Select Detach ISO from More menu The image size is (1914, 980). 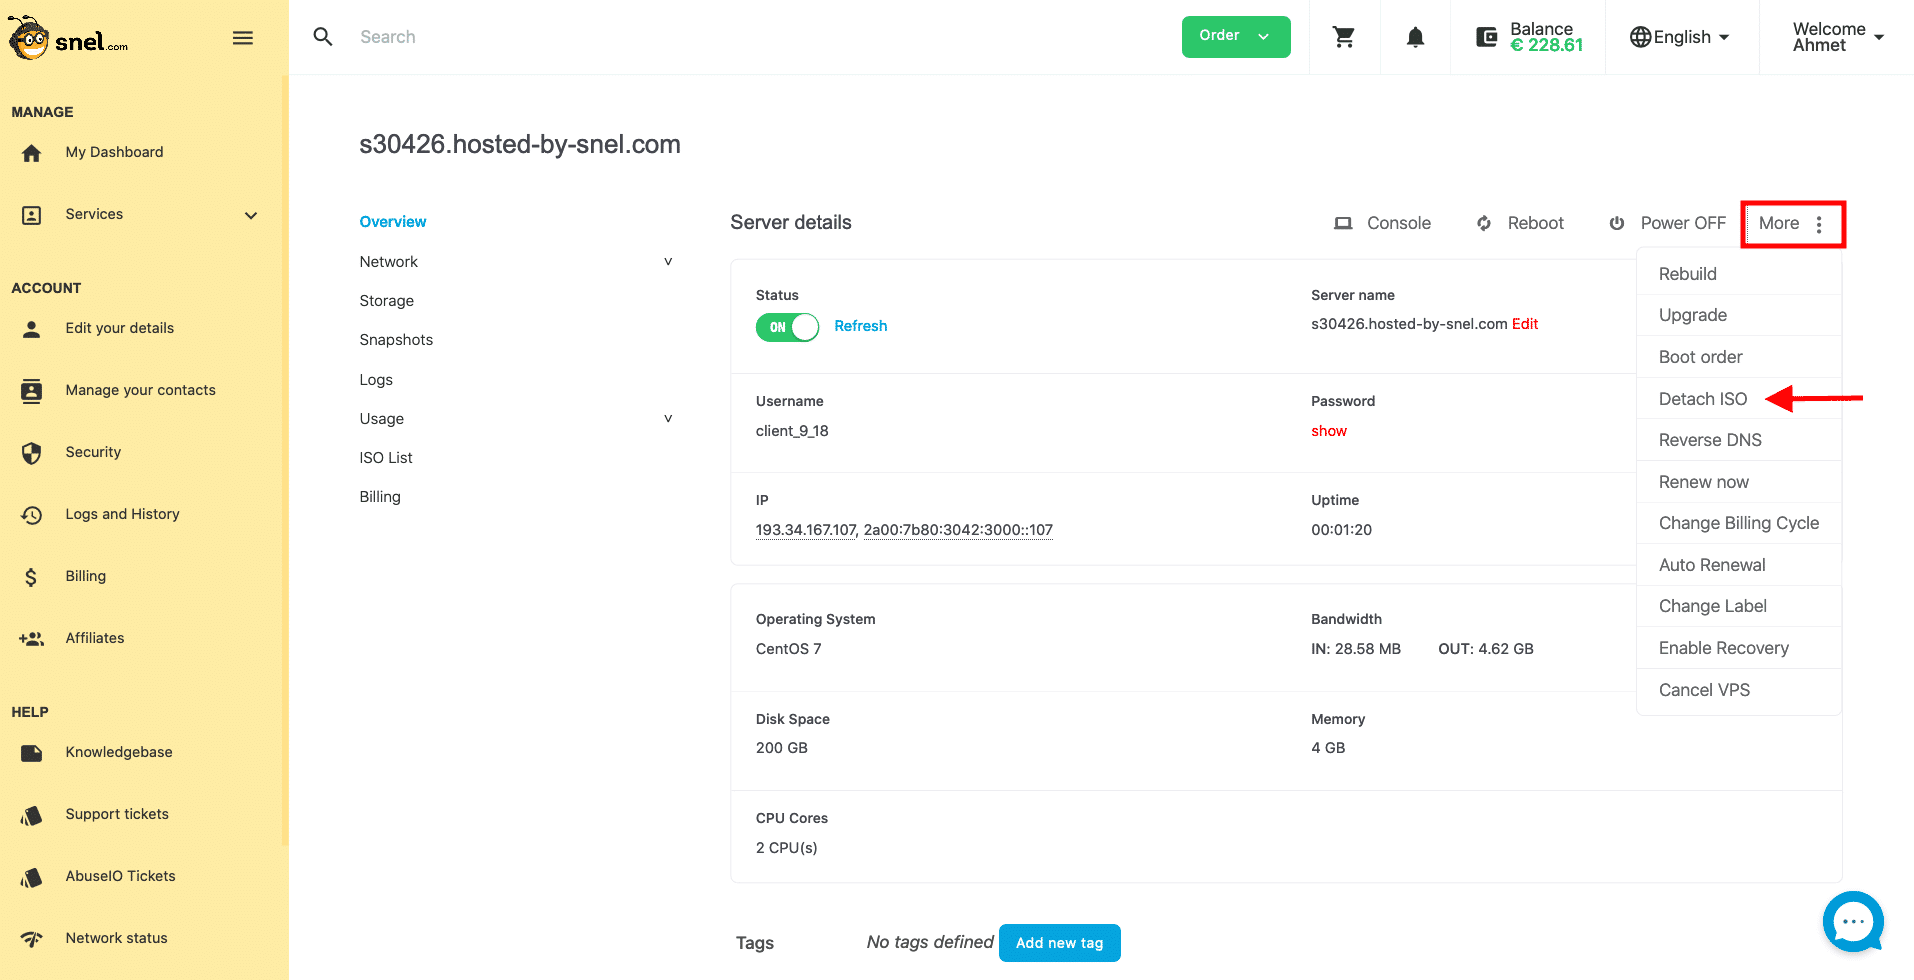pos(1702,399)
